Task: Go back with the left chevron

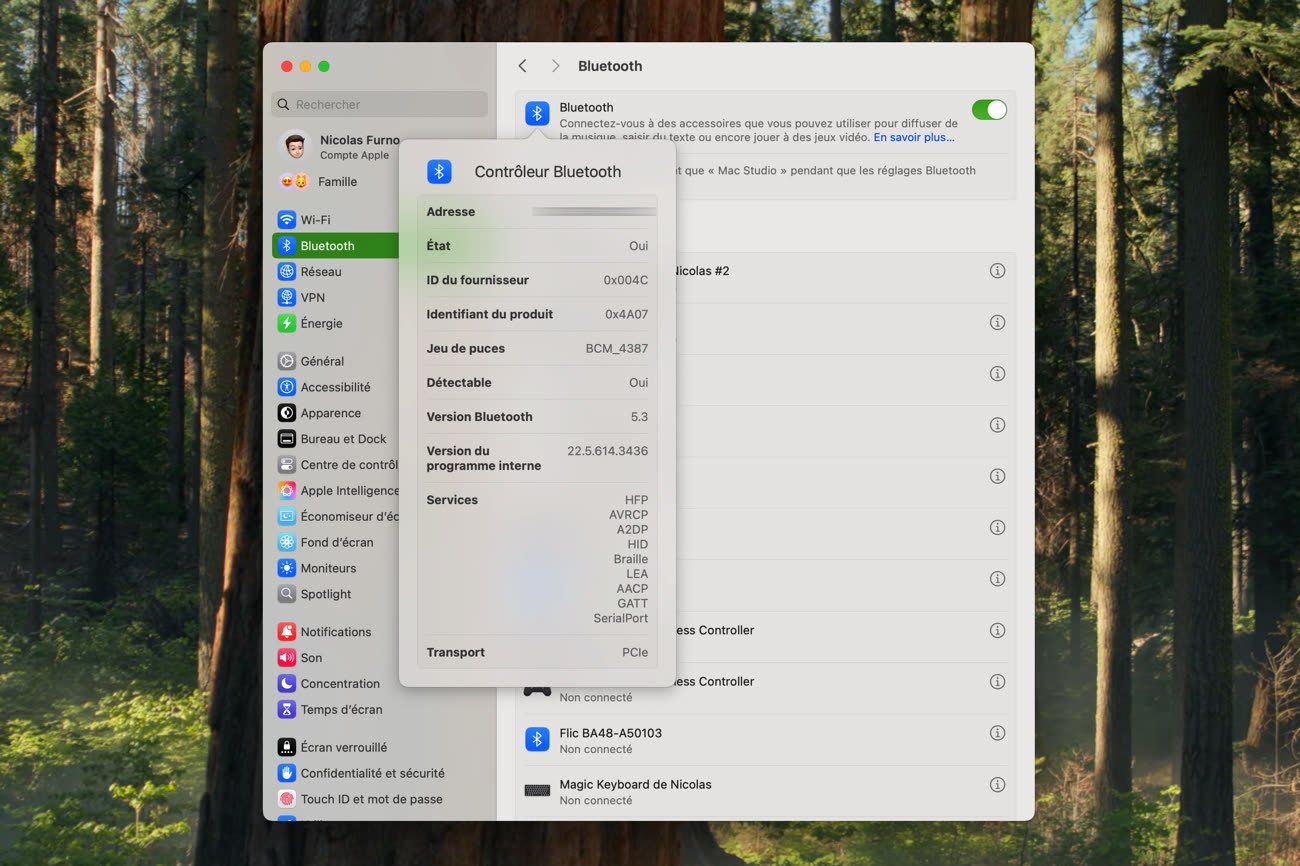Action: tap(522, 66)
